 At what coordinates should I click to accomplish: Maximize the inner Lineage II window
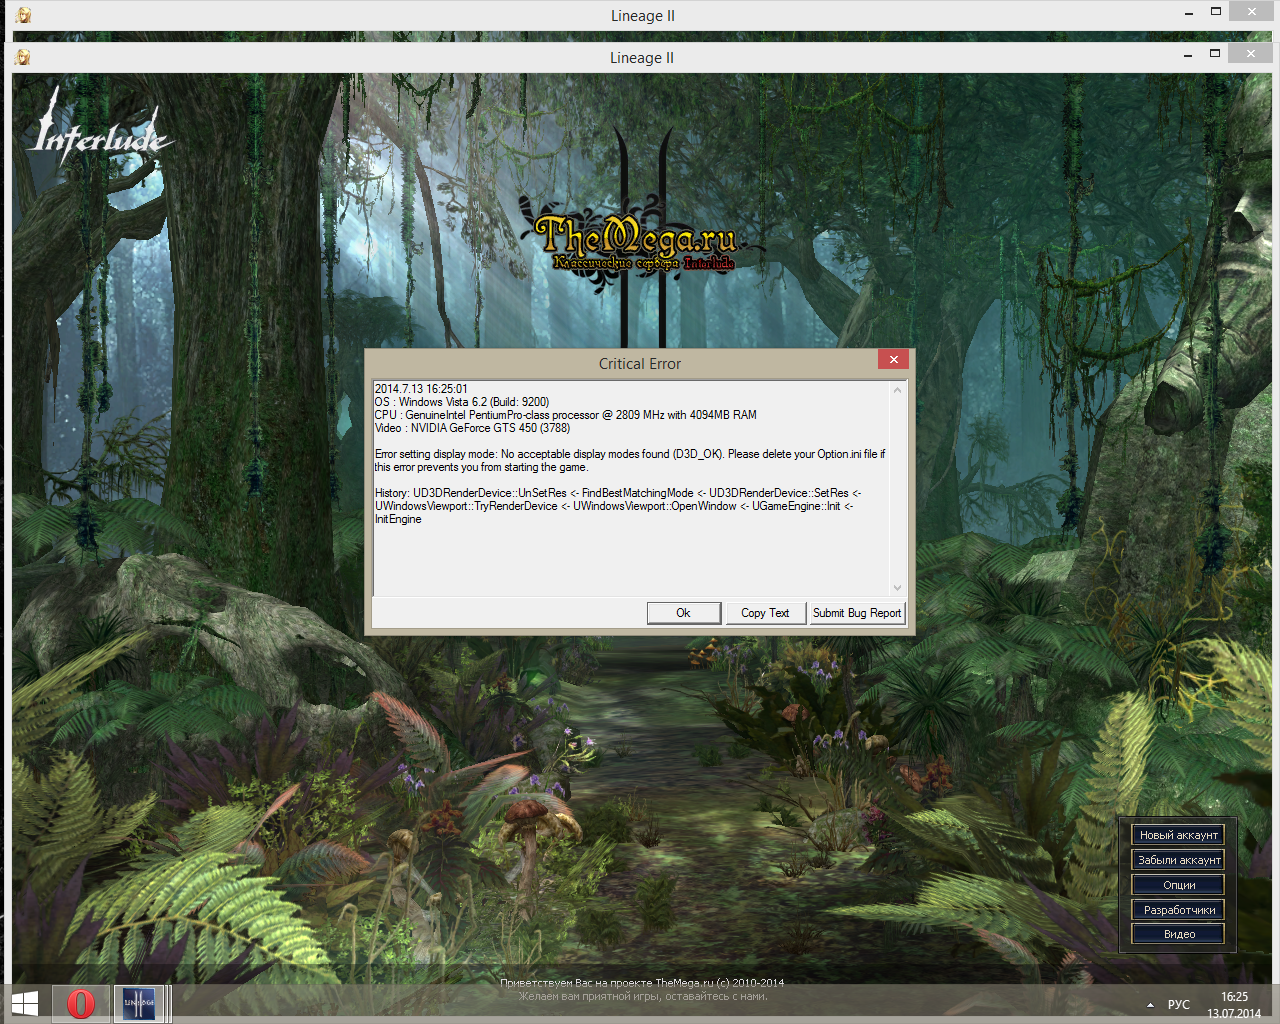coord(1215,54)
